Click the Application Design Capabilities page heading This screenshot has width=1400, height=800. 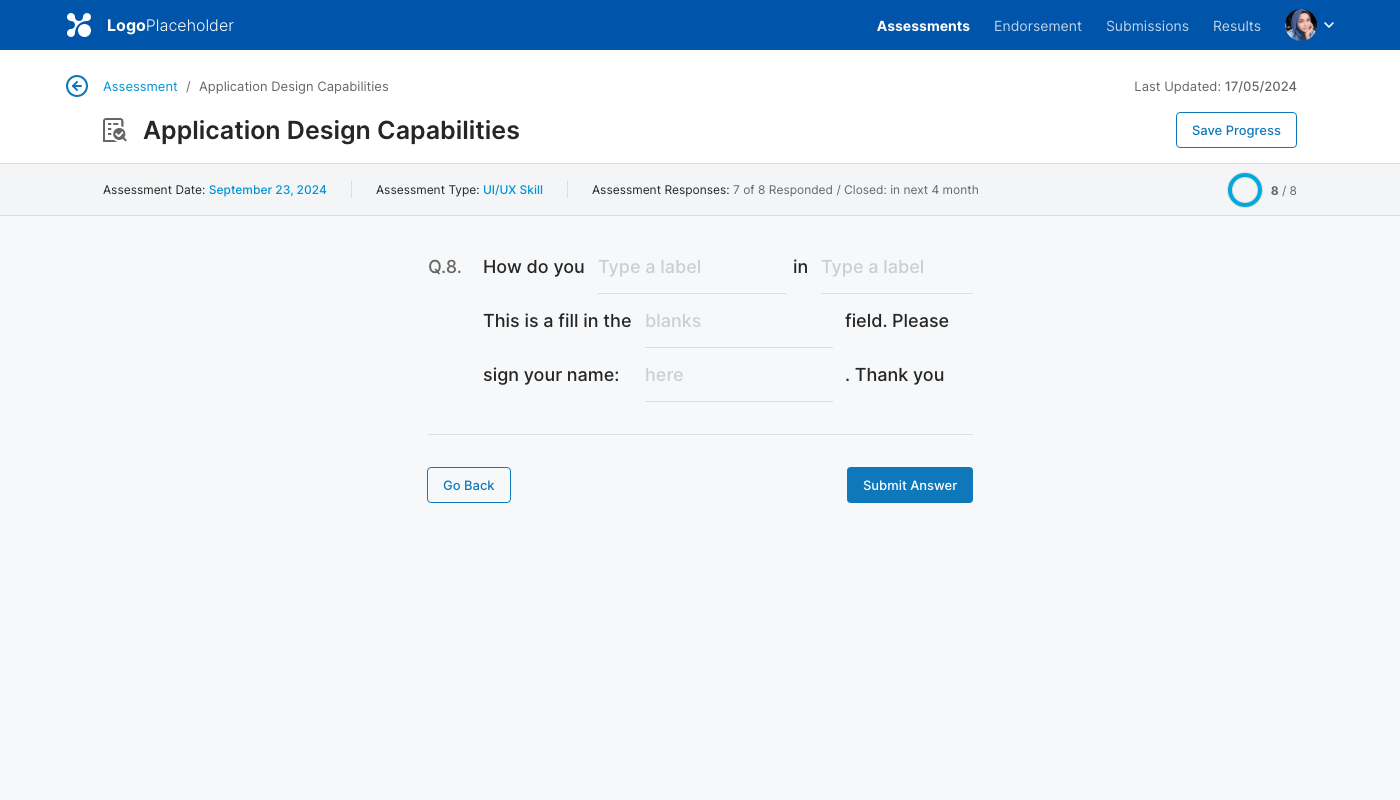331,130
